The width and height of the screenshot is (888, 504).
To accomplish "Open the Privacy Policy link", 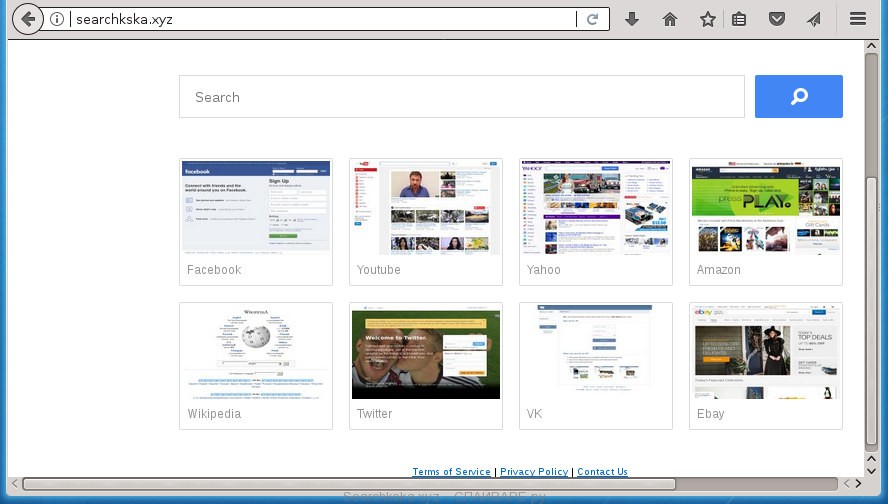I will (x=534, y=472).
